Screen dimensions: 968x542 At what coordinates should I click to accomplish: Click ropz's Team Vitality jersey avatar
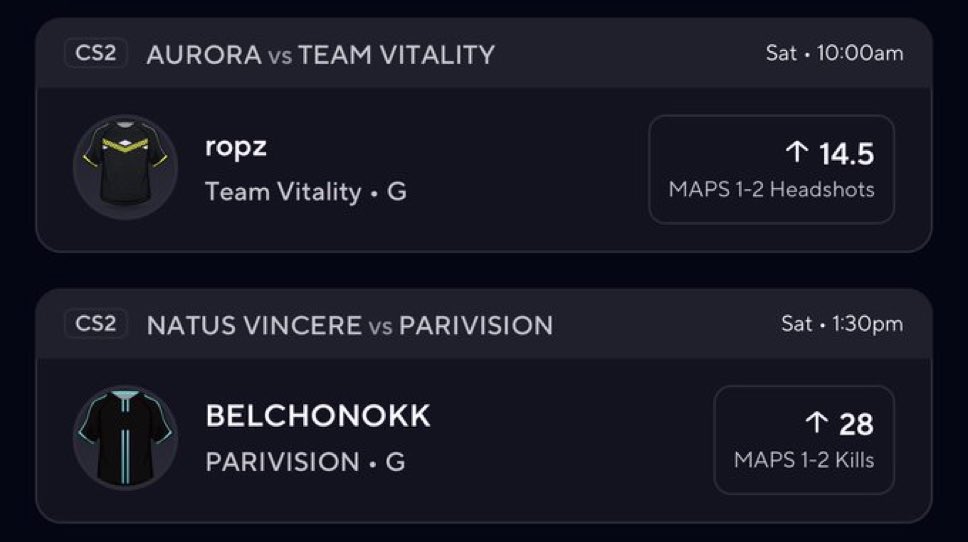(126, 168)
